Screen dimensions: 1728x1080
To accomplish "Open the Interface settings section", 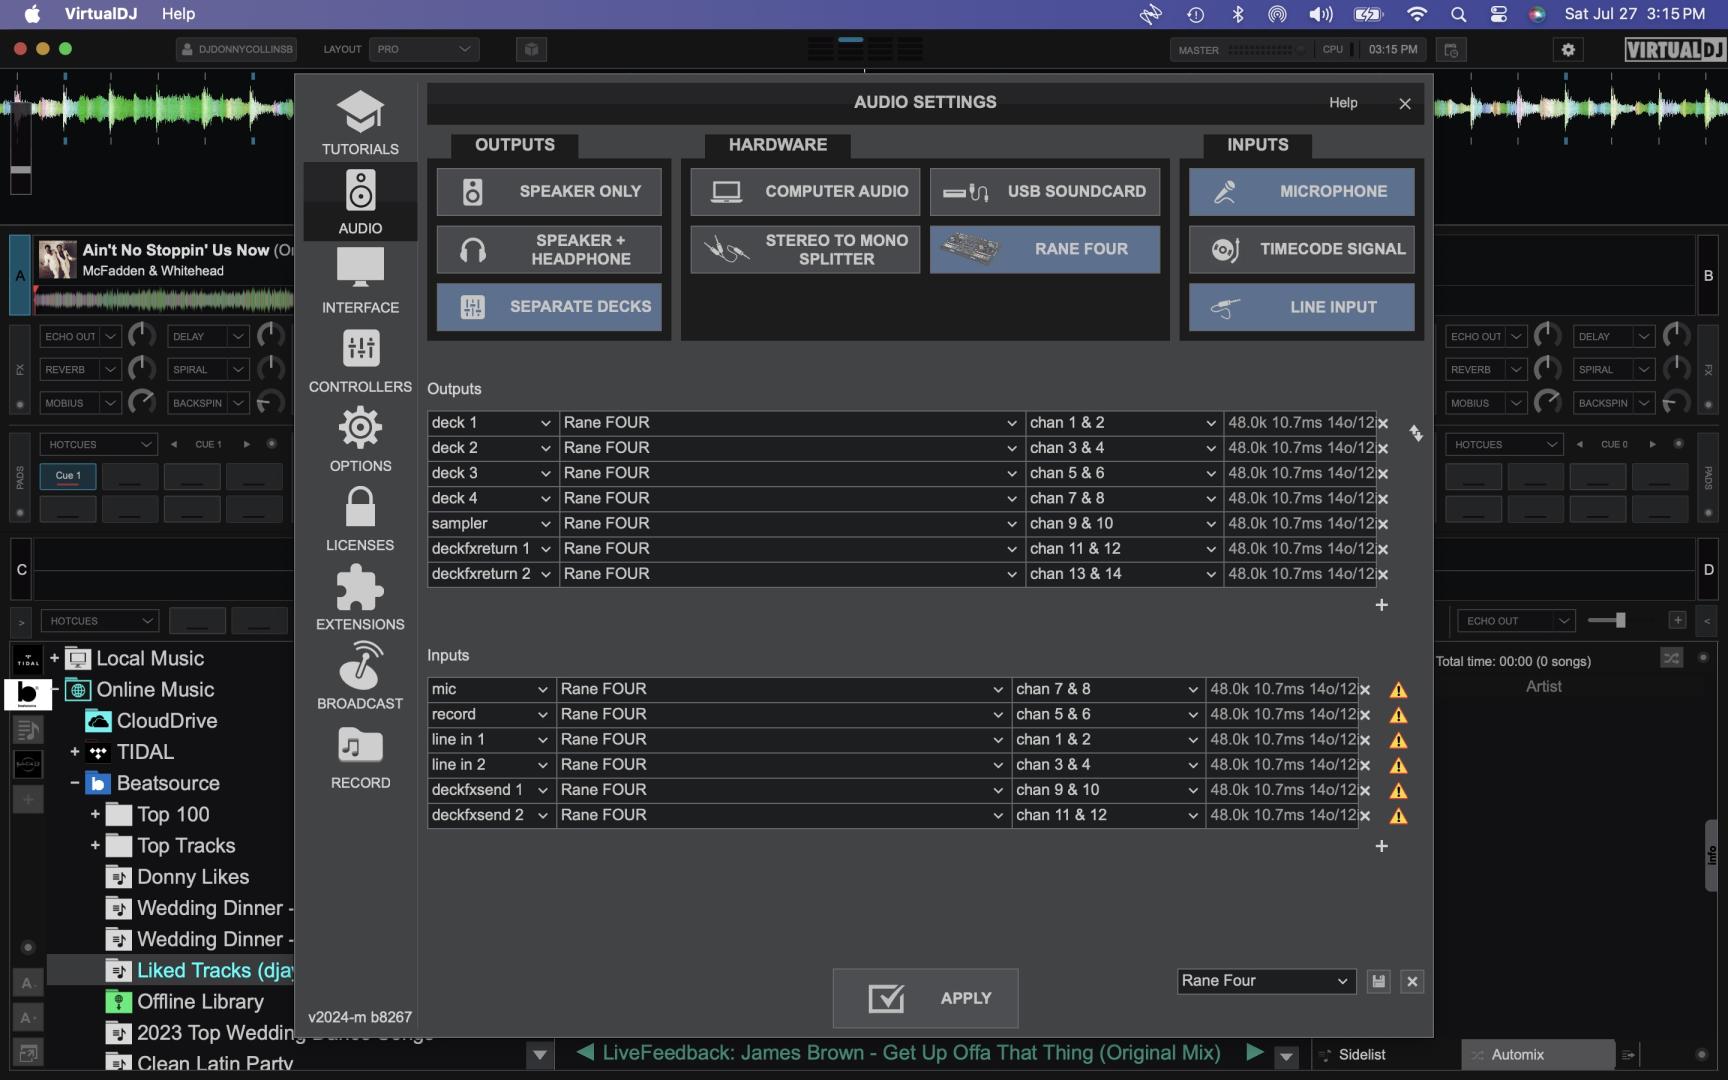I will click(x=360, y=280).
